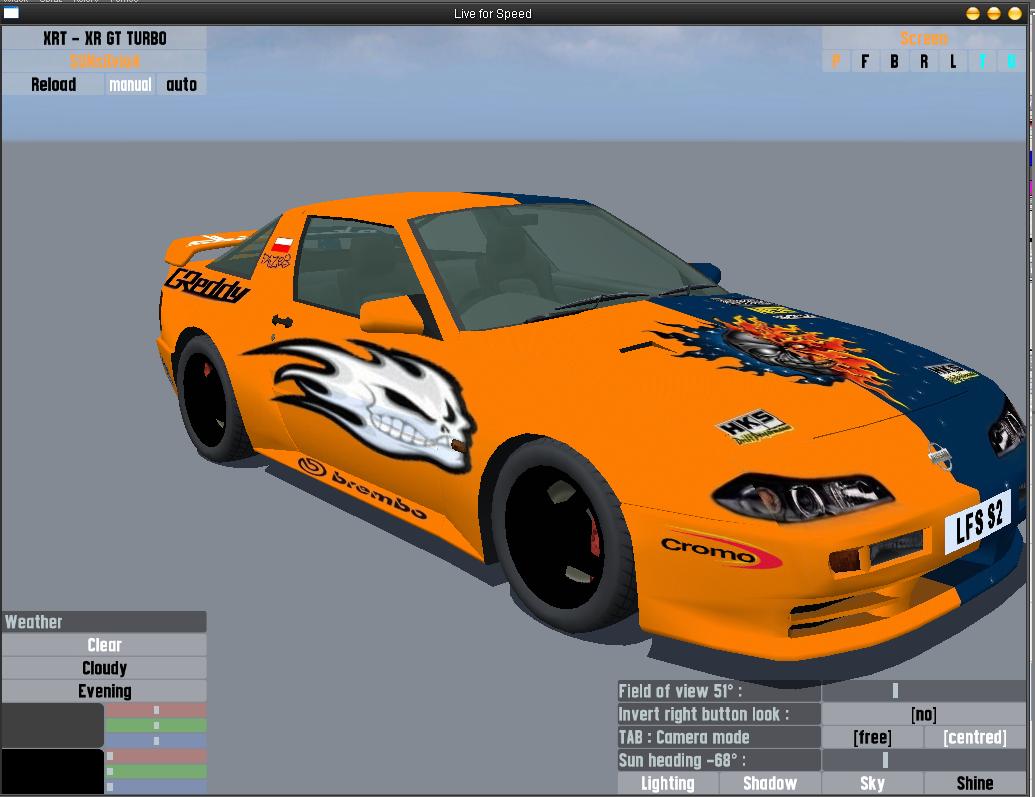Set camera mode to [centred]
The height and width of the screenshot is (797, 1035).
point(975,737)
